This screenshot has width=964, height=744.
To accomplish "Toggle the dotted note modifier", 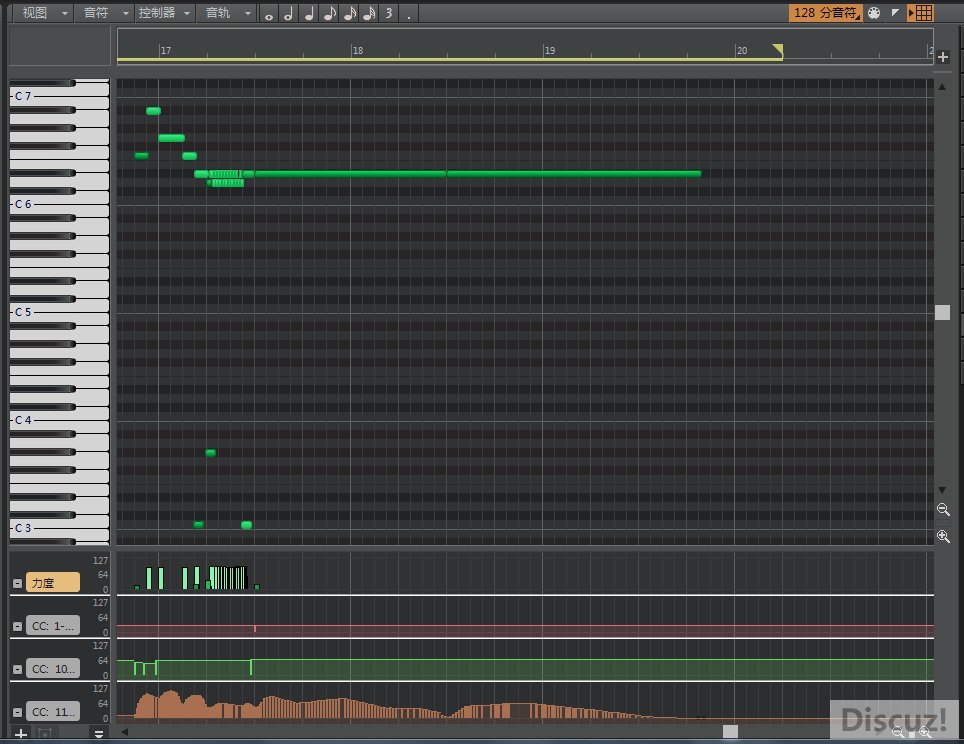I will (409, 14).
